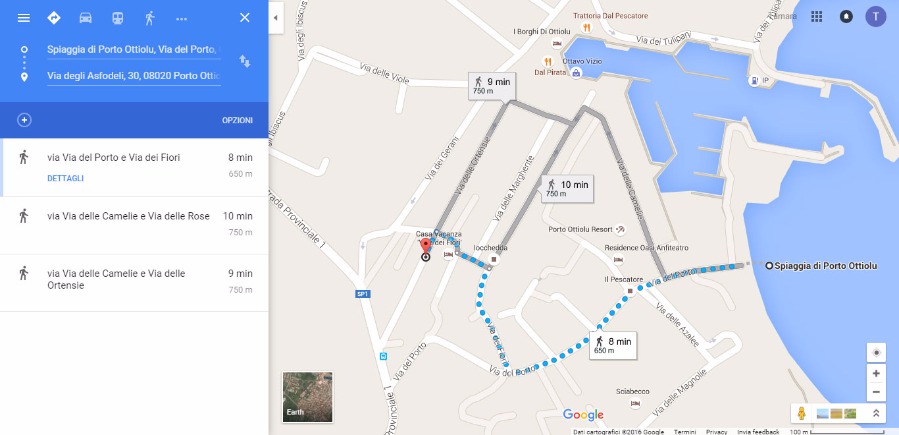Select the walking travel mode icon
This screenshot has width=899, height=435.
(x=150, y=18)
